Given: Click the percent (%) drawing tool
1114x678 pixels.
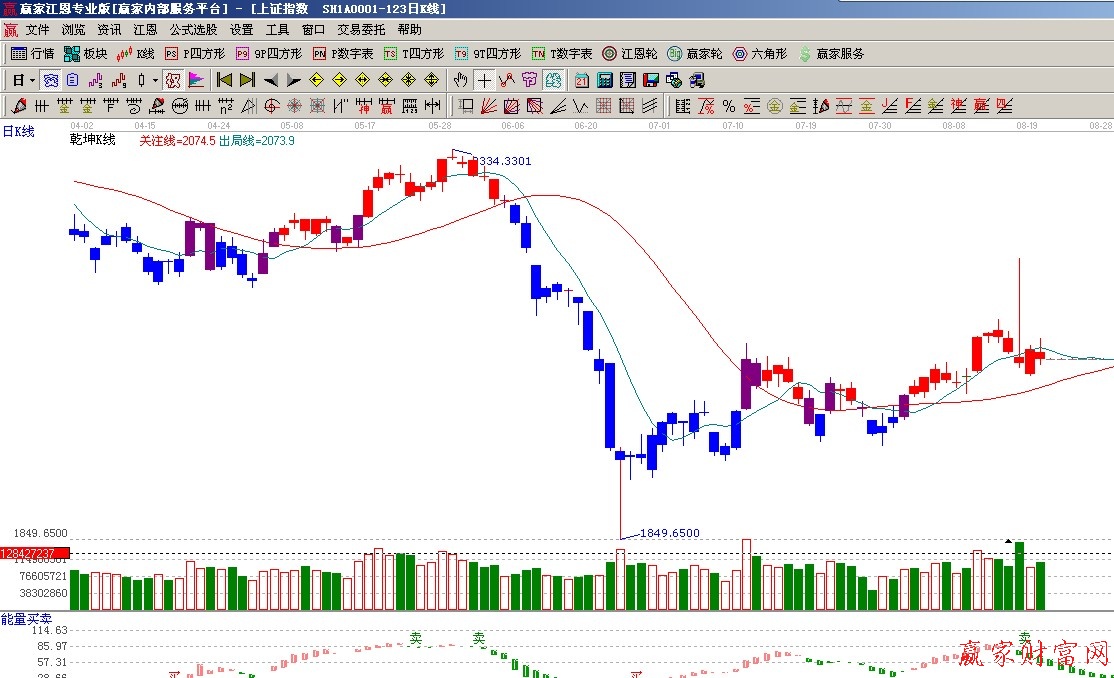Looking at the screenshot, I should (728, 106).
